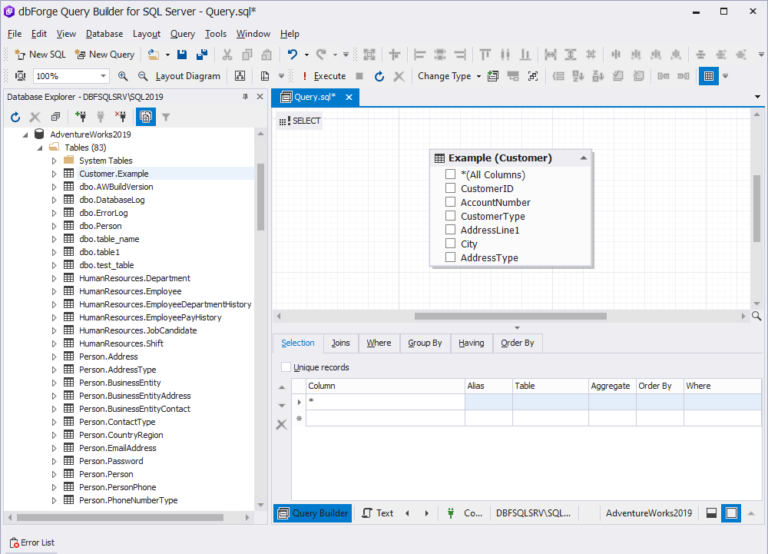The width and height of the screenshot is (768, 554).
Task: Click the undo arrow icon
Action: [292, 54]
